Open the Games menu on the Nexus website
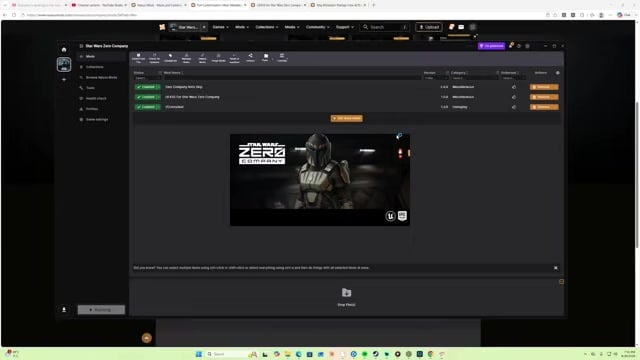 tap(220, 27)
